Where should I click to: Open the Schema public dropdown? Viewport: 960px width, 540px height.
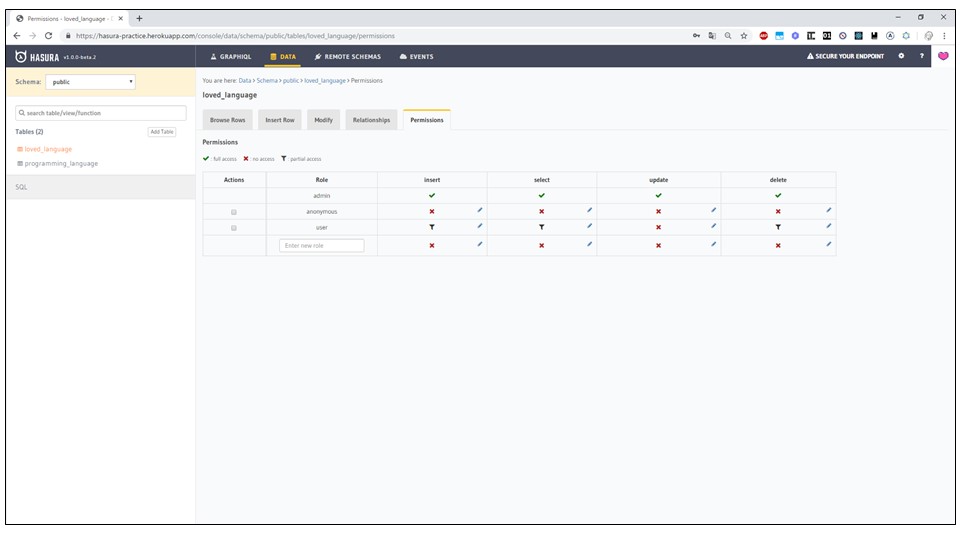point(90,81)
